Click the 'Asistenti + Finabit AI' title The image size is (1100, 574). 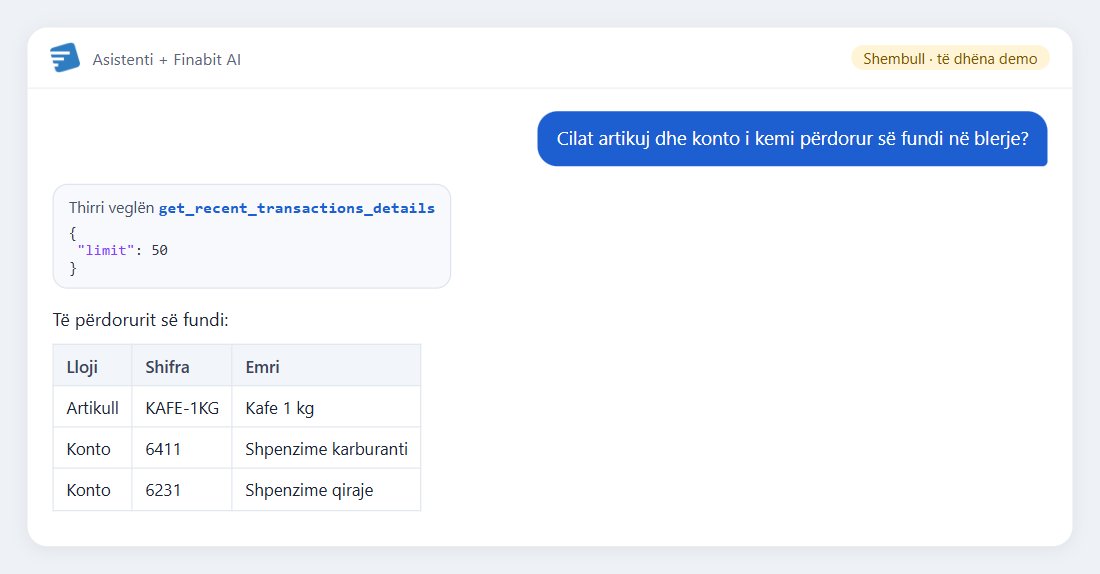pyautogui.click(x=166, y=60)
